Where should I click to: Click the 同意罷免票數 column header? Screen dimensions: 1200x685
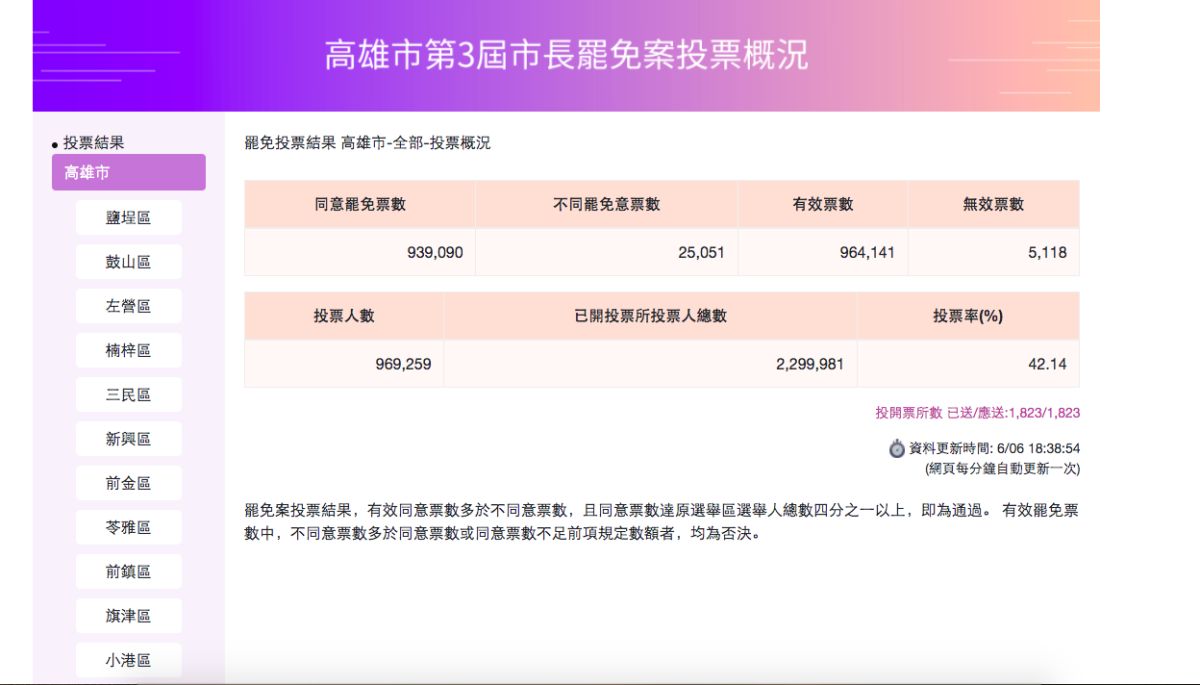click(360, 204)
